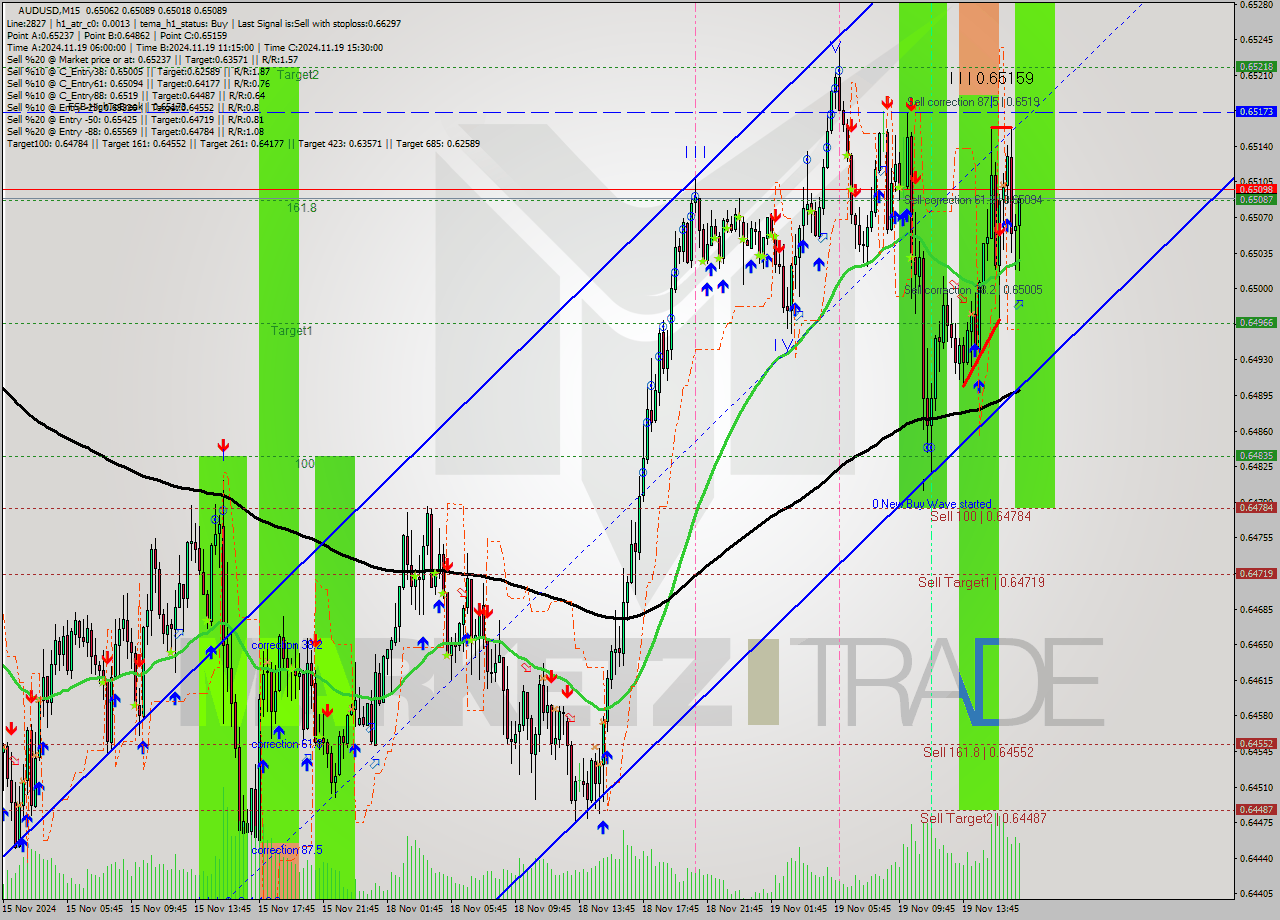Click the '18 Nov 13:45' time label

click(x=605, y=909)
